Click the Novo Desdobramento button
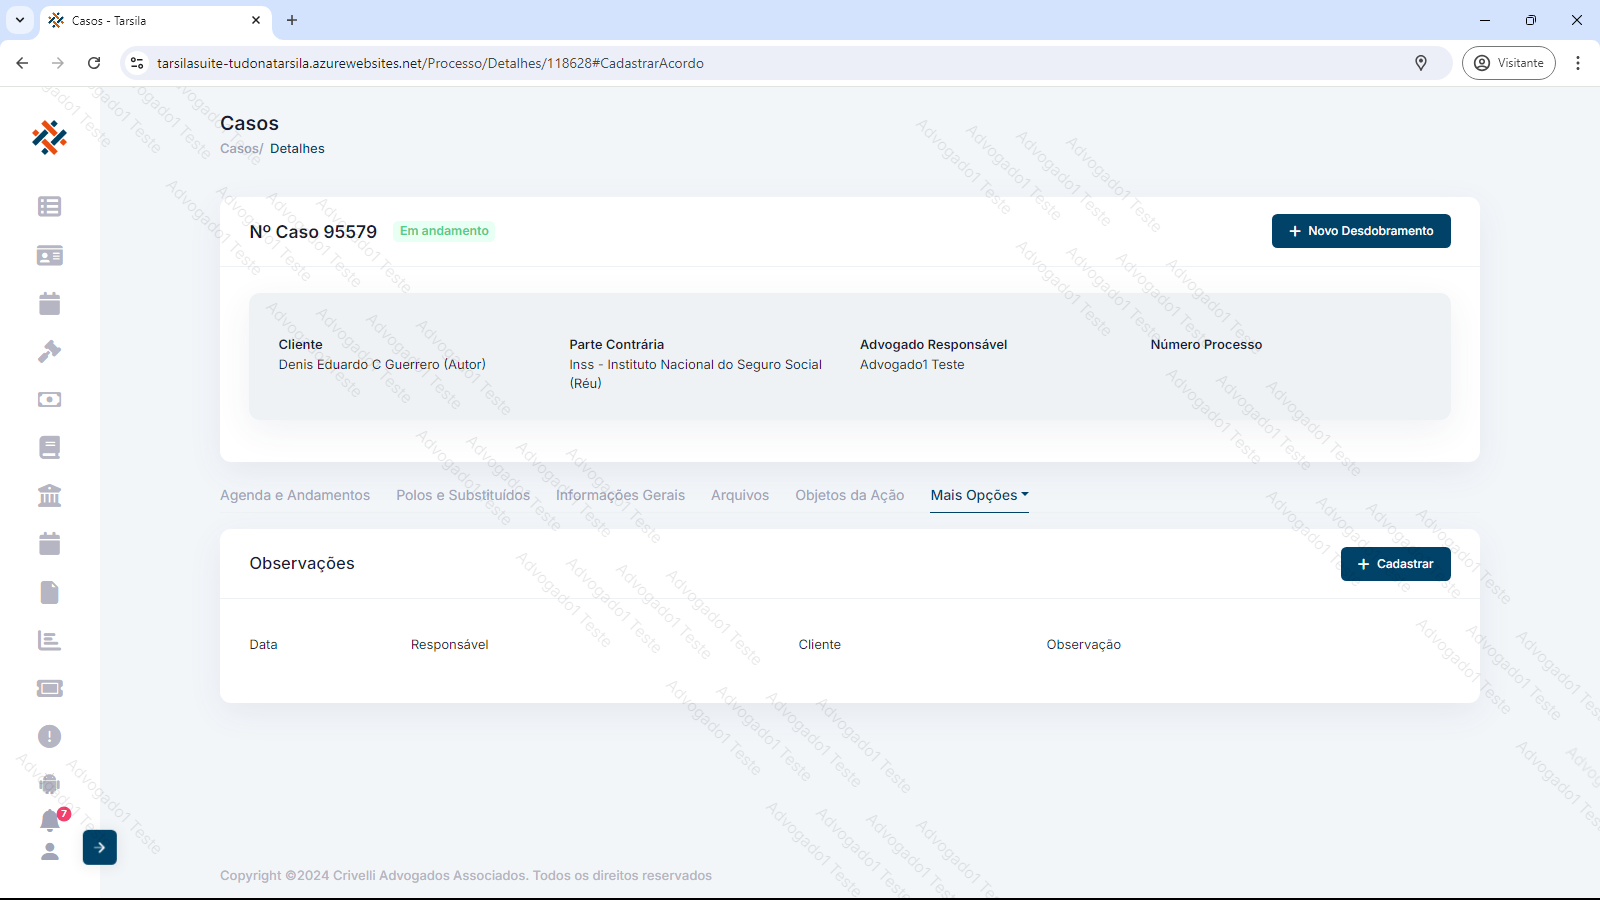The height and width of the screenshot is (900, 1600). click(x=1360, y=231)
